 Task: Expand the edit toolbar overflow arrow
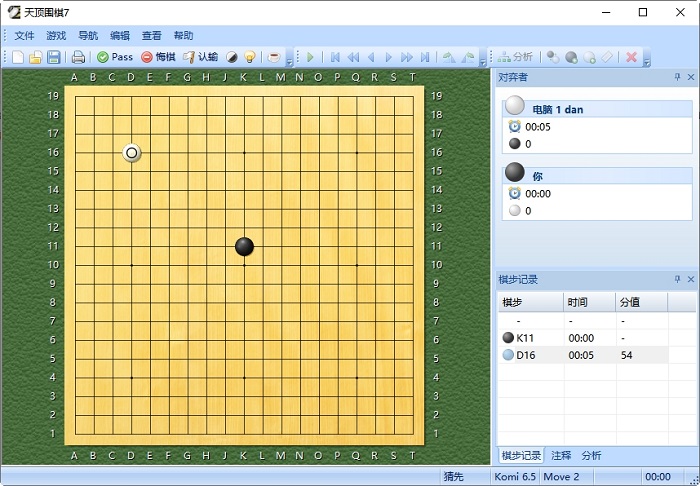[646, 62]
